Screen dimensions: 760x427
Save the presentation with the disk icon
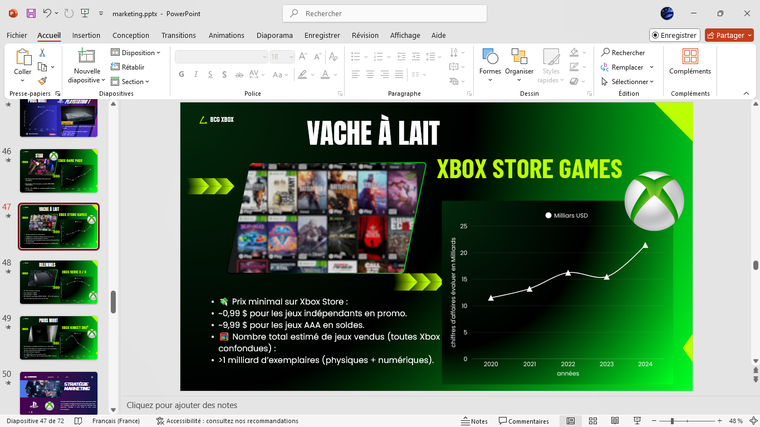coord(31,14)
